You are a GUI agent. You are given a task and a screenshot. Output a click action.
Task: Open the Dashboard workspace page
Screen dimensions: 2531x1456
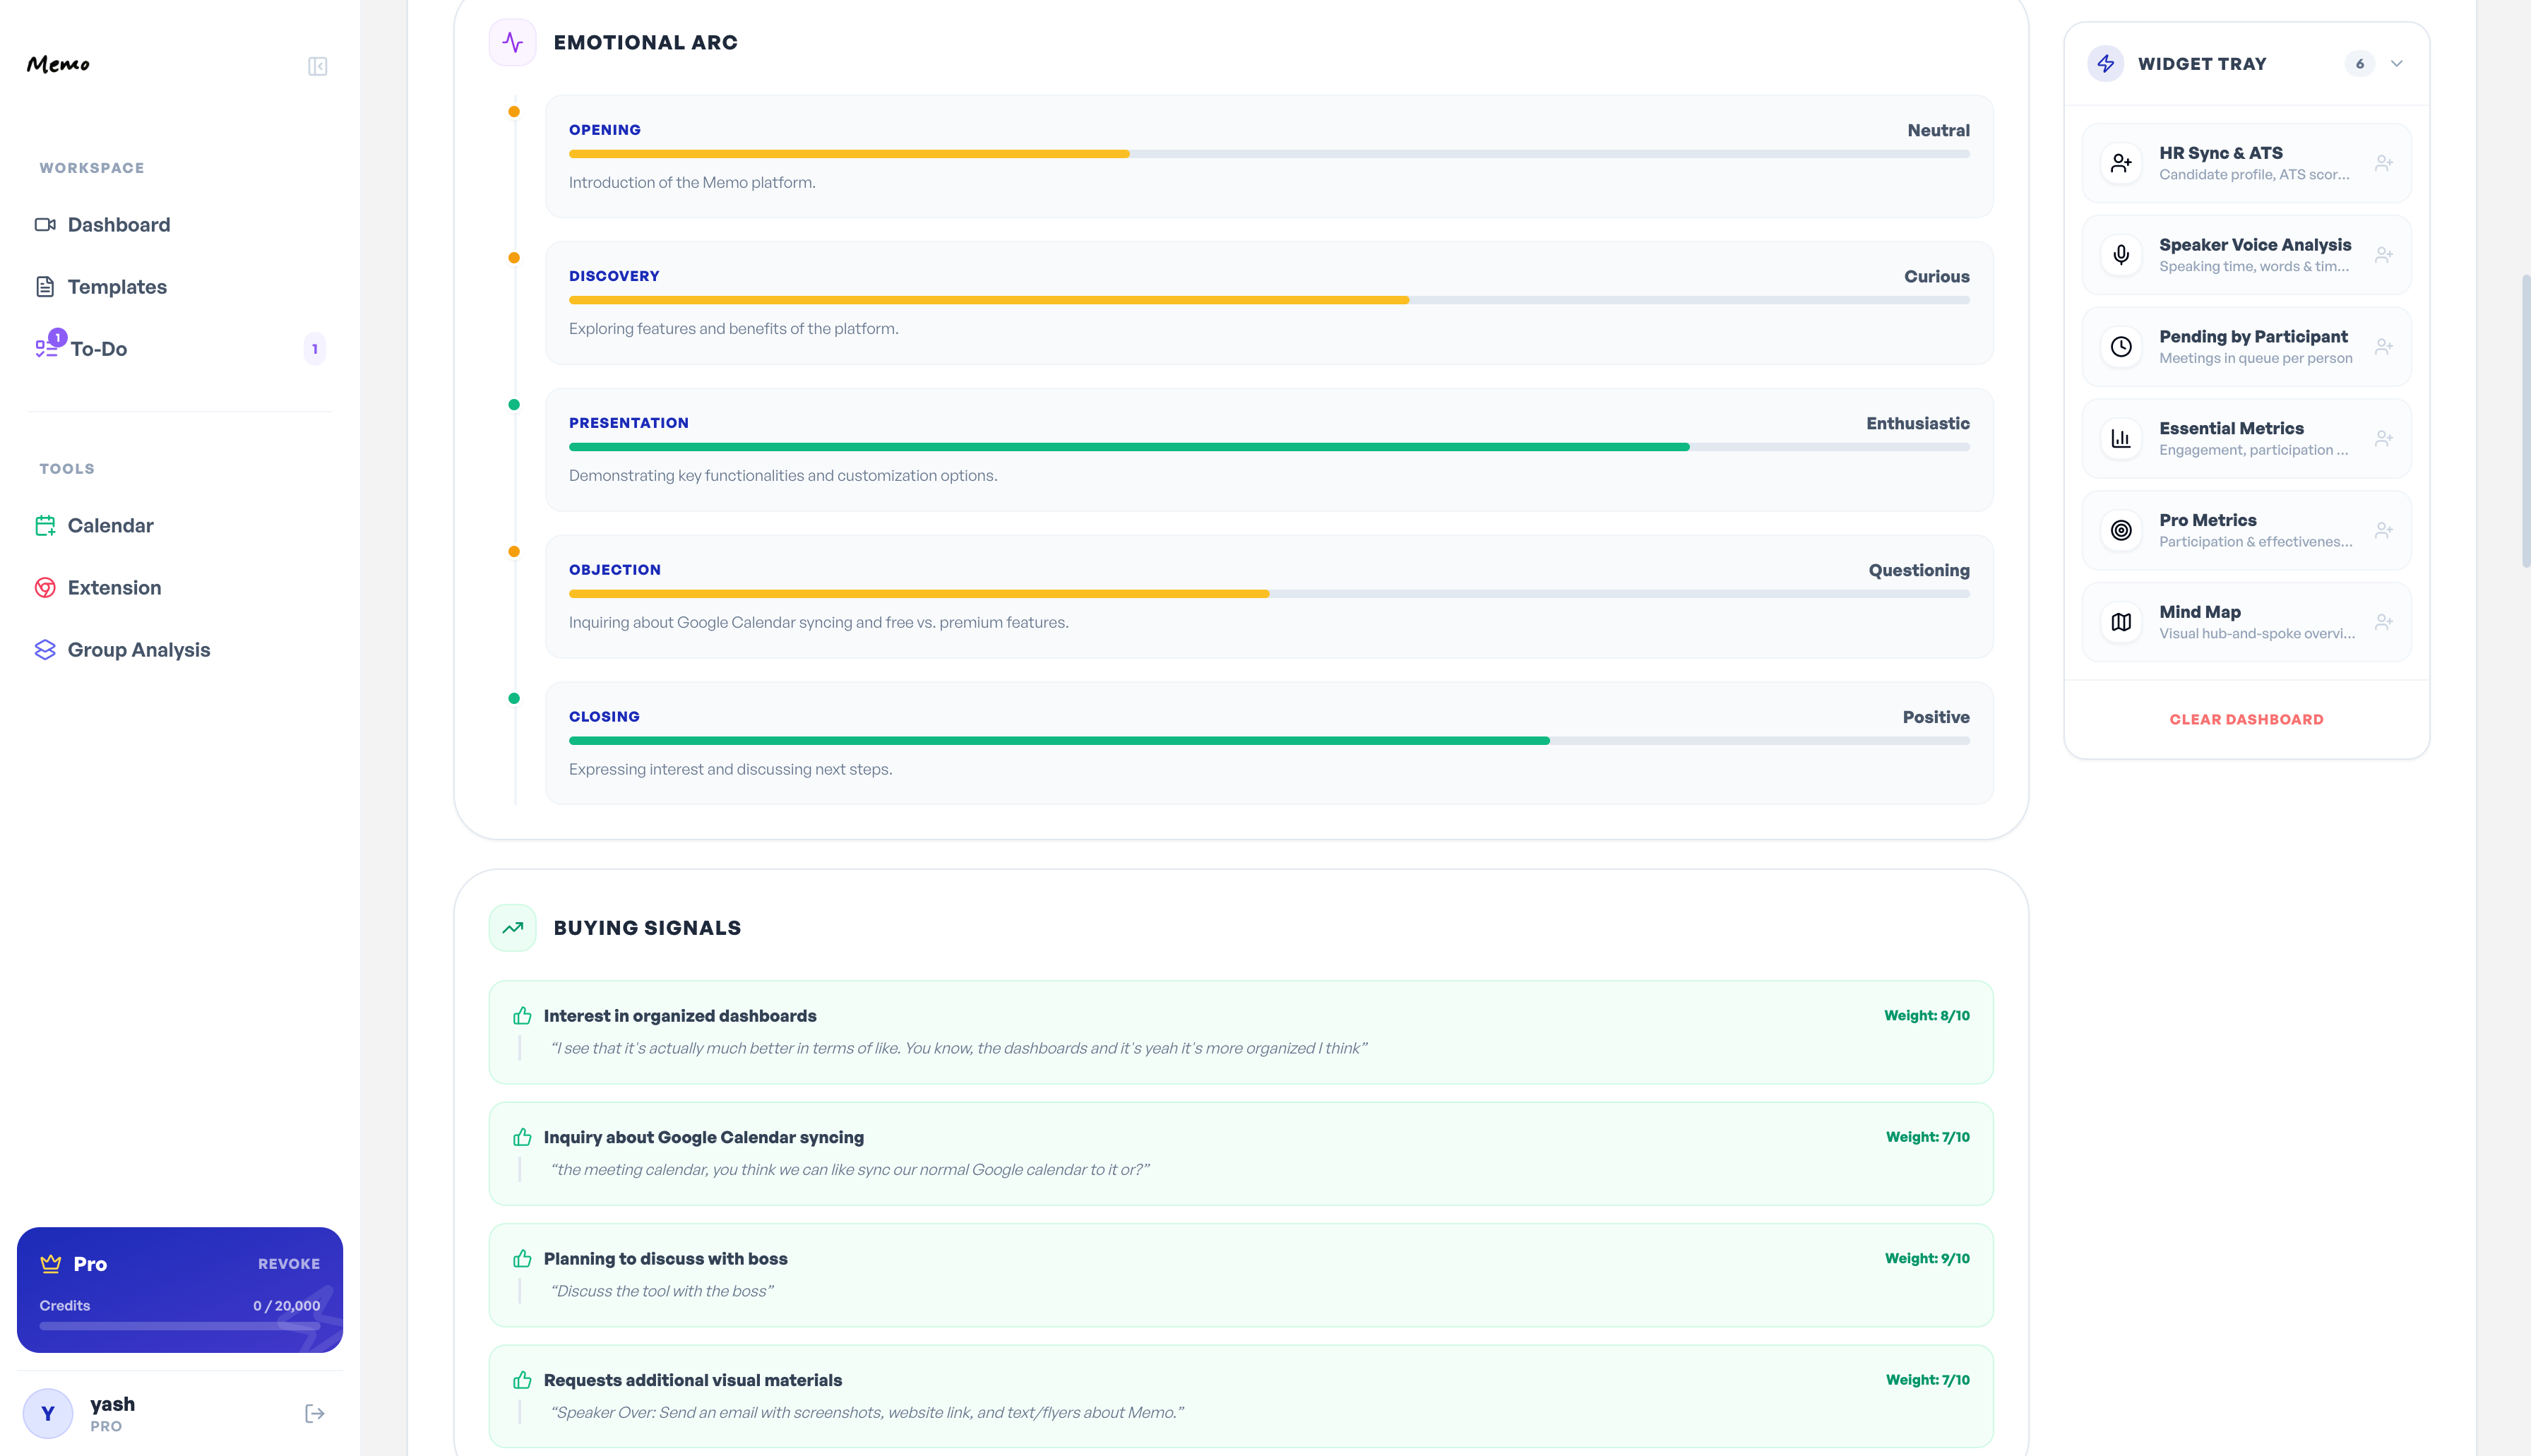[x=118, y=225]
